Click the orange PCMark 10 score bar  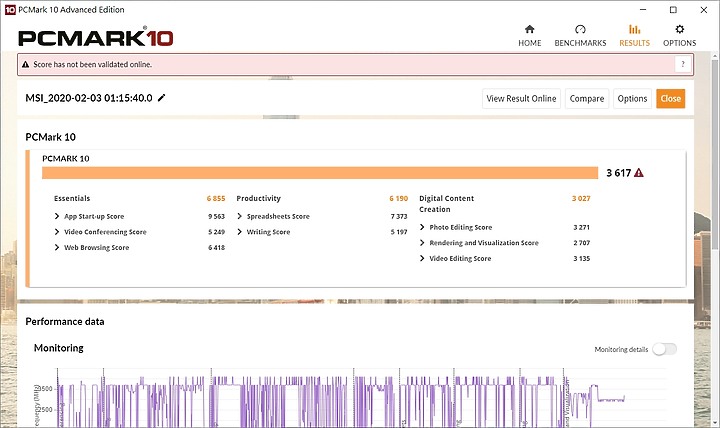[320, 173]
